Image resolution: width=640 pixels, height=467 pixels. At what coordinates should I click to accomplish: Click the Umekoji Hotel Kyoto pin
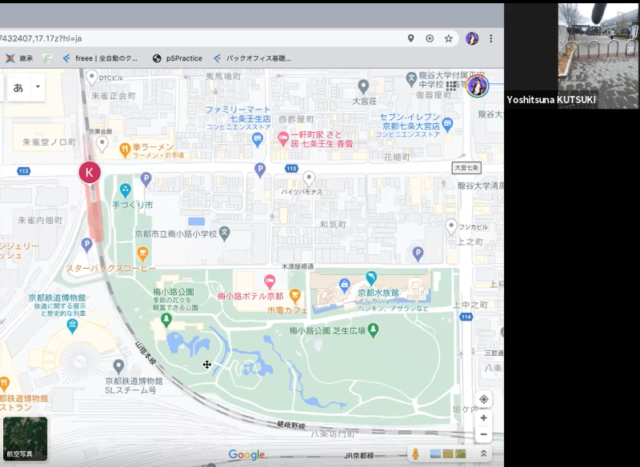click(x=269, y=281)
